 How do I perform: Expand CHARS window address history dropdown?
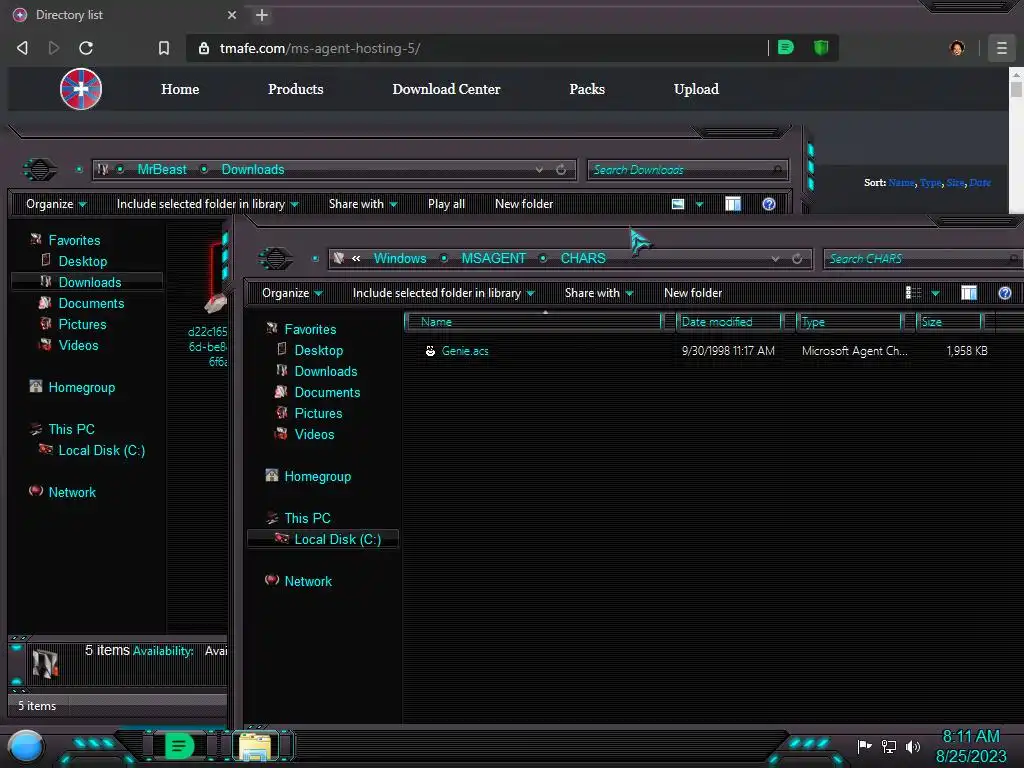[775, 259]
